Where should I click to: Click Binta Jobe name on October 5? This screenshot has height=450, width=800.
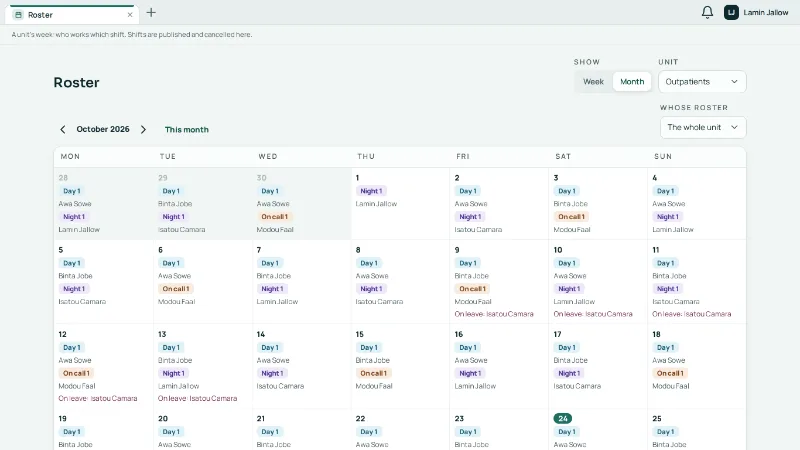tap(76, 276)
